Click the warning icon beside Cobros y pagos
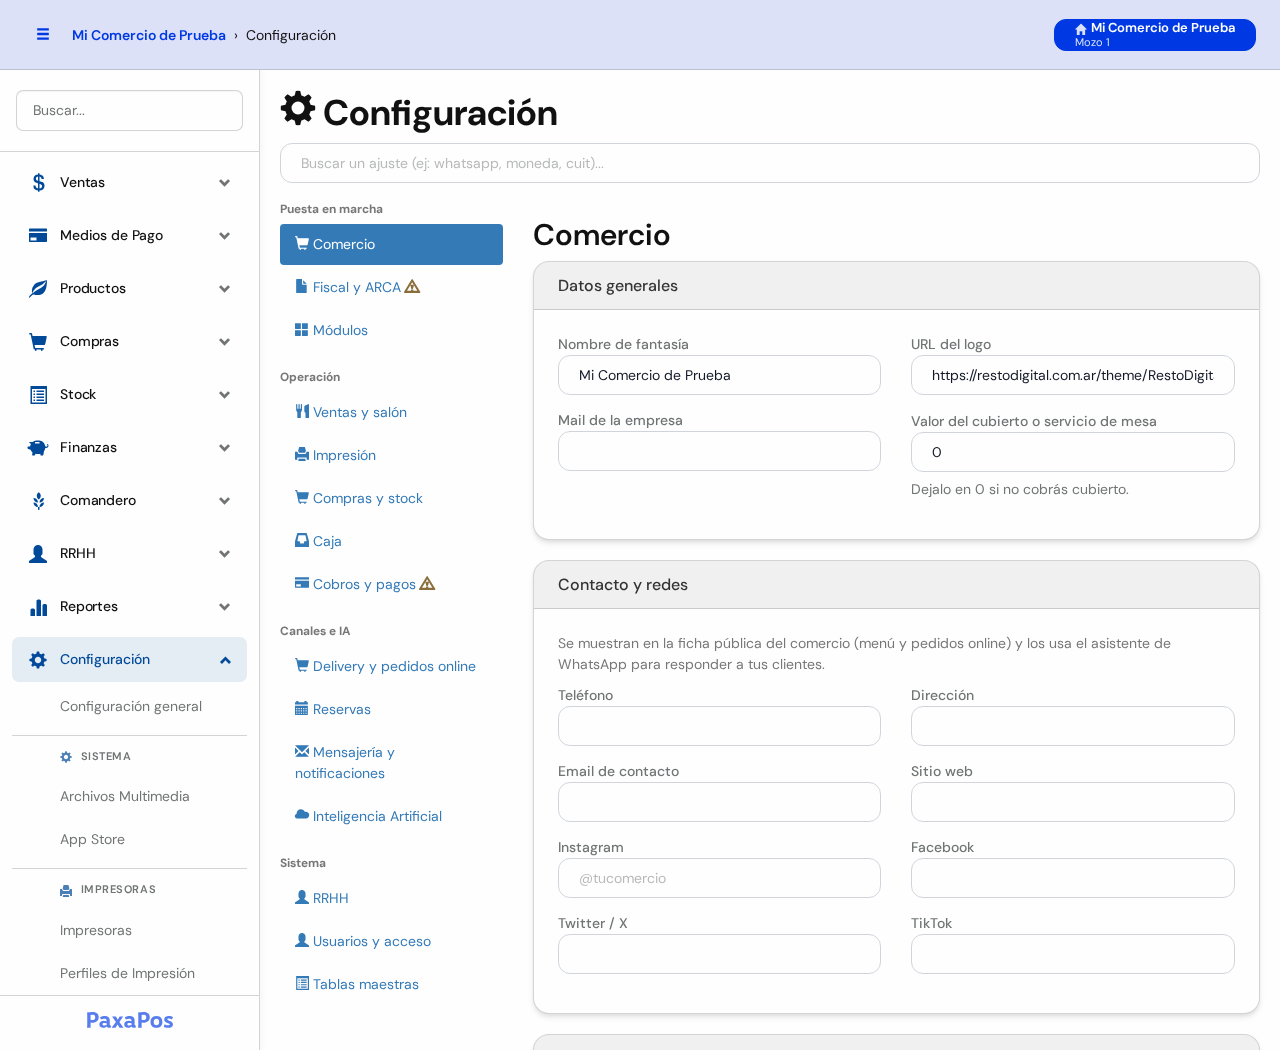The height and width of the screenshot is (1050, 1280). tap(427, 584)
